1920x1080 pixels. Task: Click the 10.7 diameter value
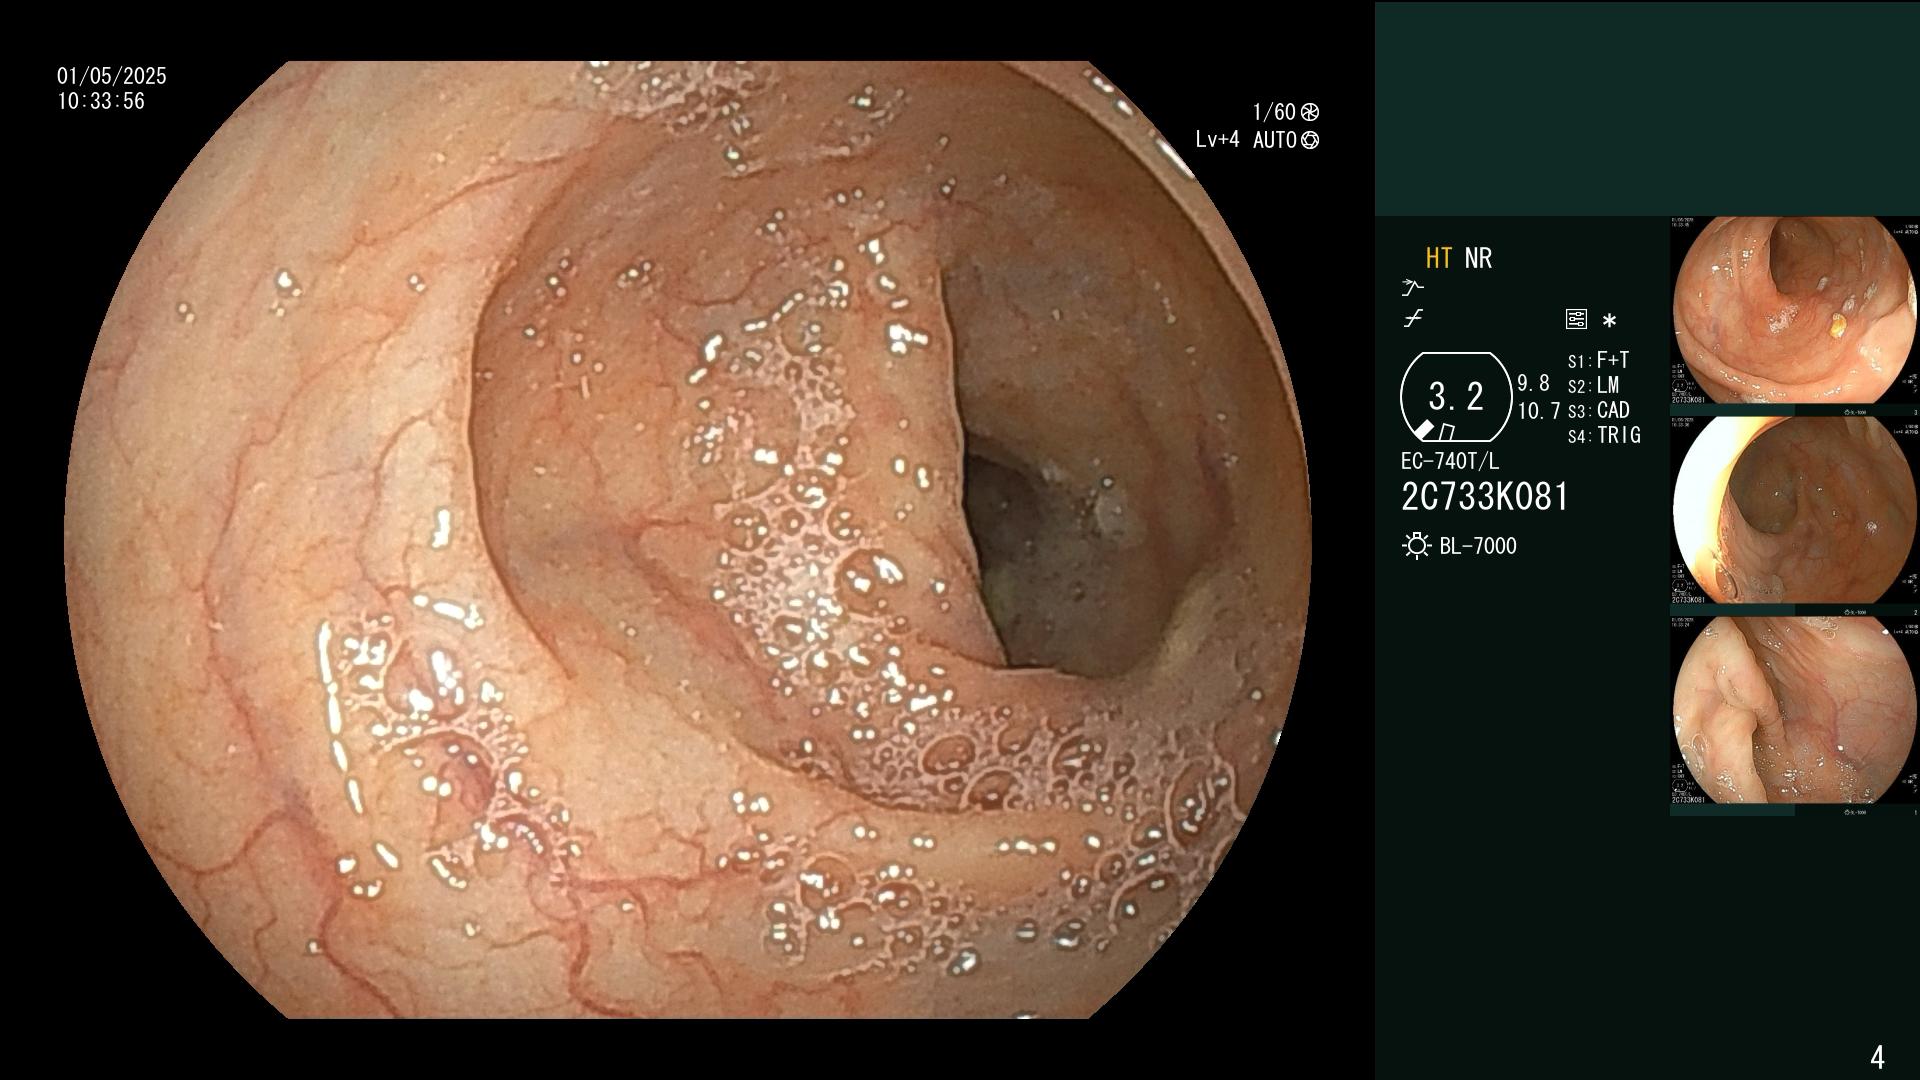(x=1539, y=411)
